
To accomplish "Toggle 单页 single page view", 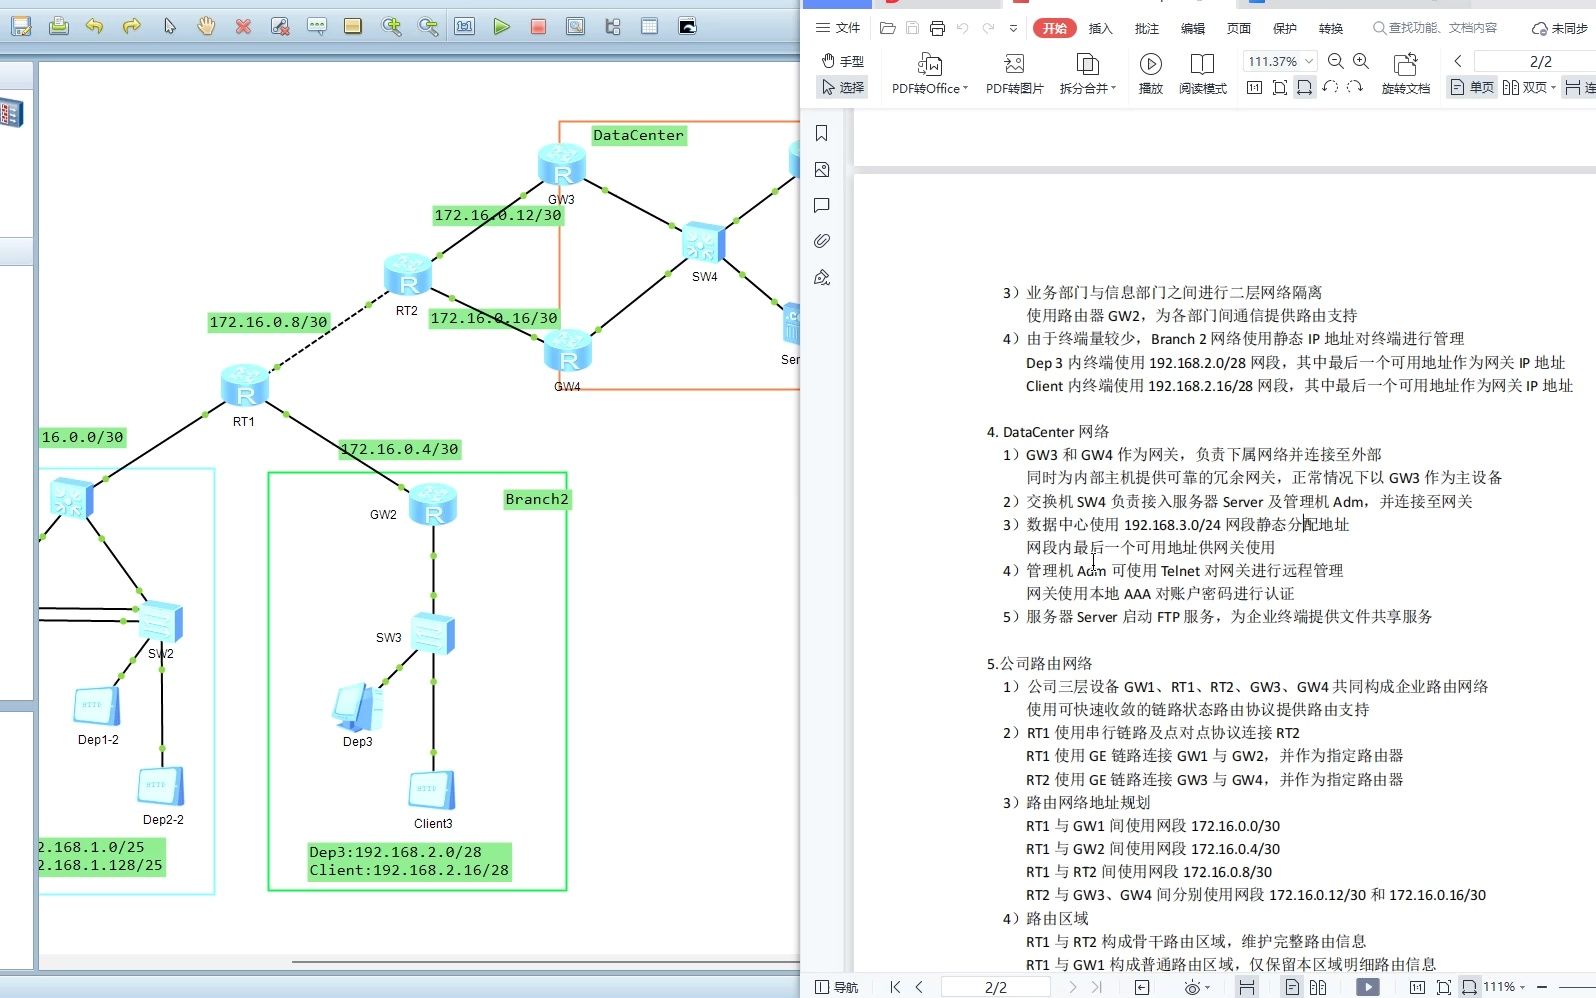I will pyautogui.click(x=1472, y=87).
